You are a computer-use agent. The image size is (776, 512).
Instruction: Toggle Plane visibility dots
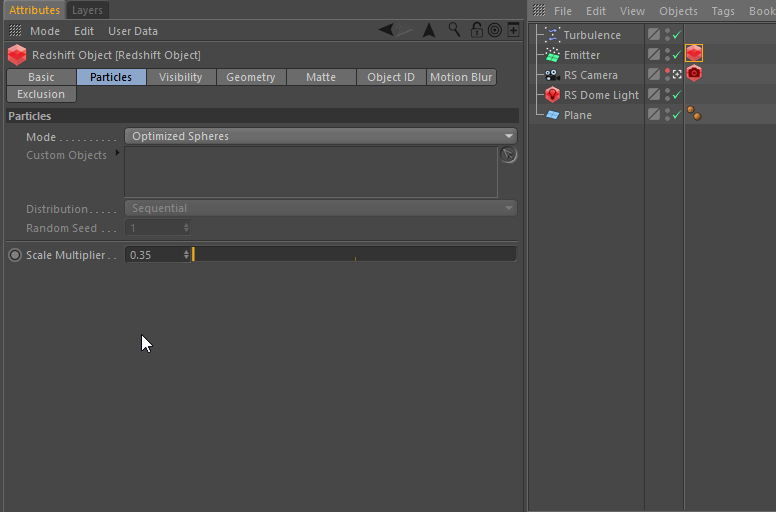[x=667, y=114]
